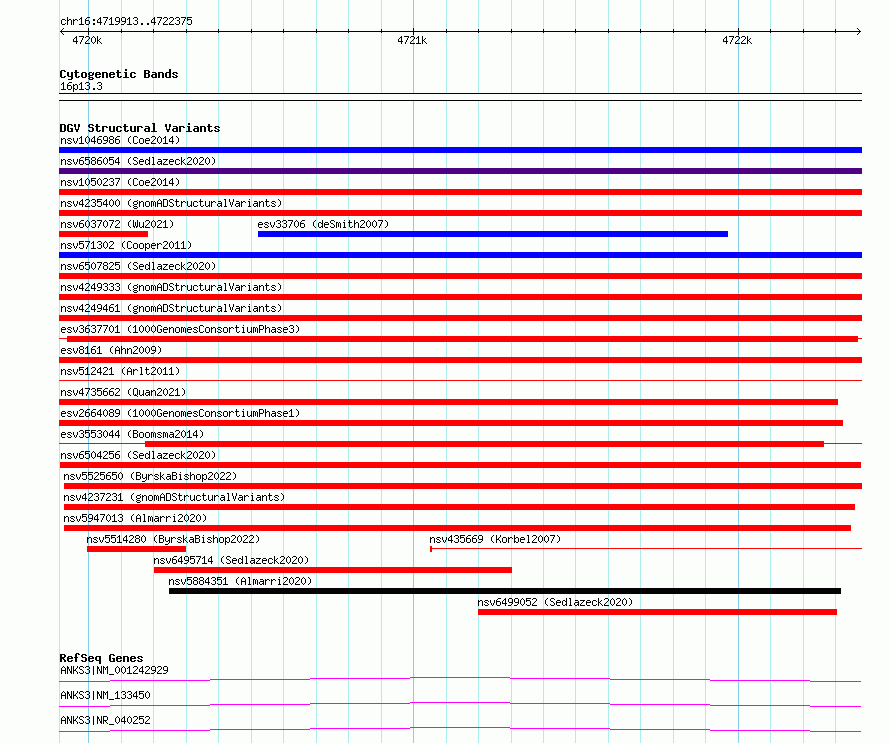Select the 16p13.3 band label
890x743 pixels.
81,87
